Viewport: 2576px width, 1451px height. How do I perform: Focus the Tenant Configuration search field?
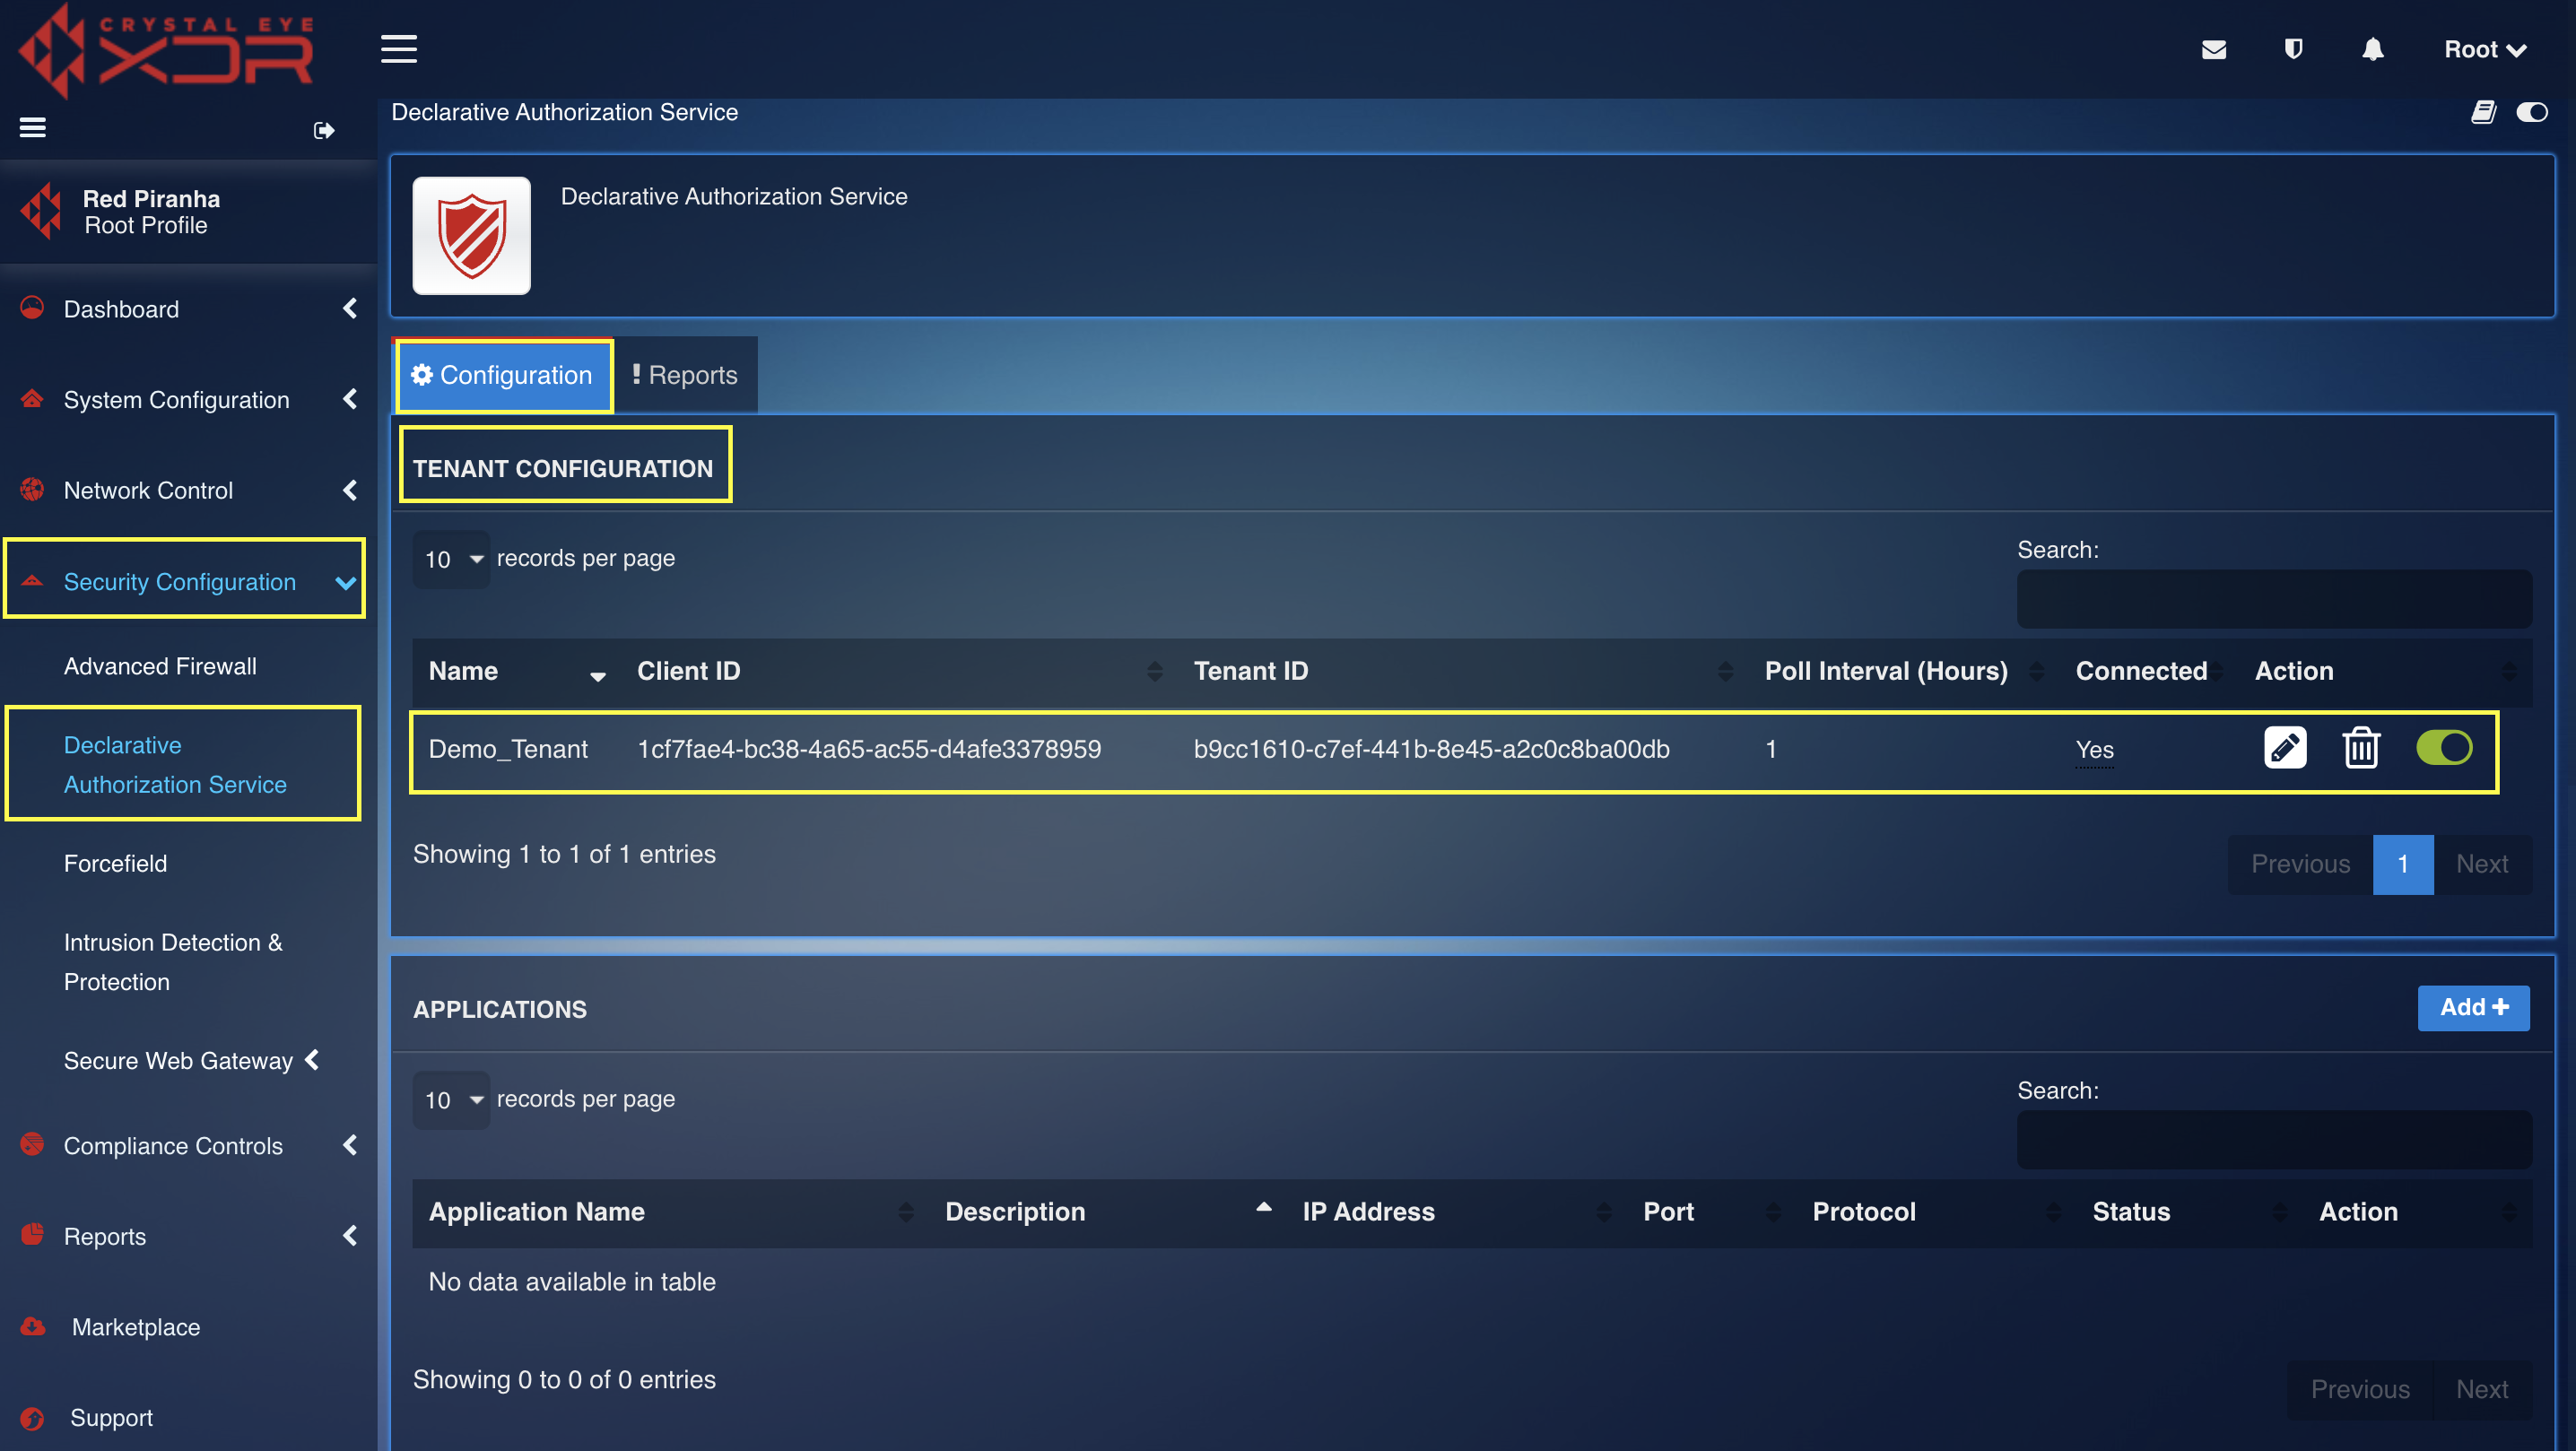point(2274,599)
